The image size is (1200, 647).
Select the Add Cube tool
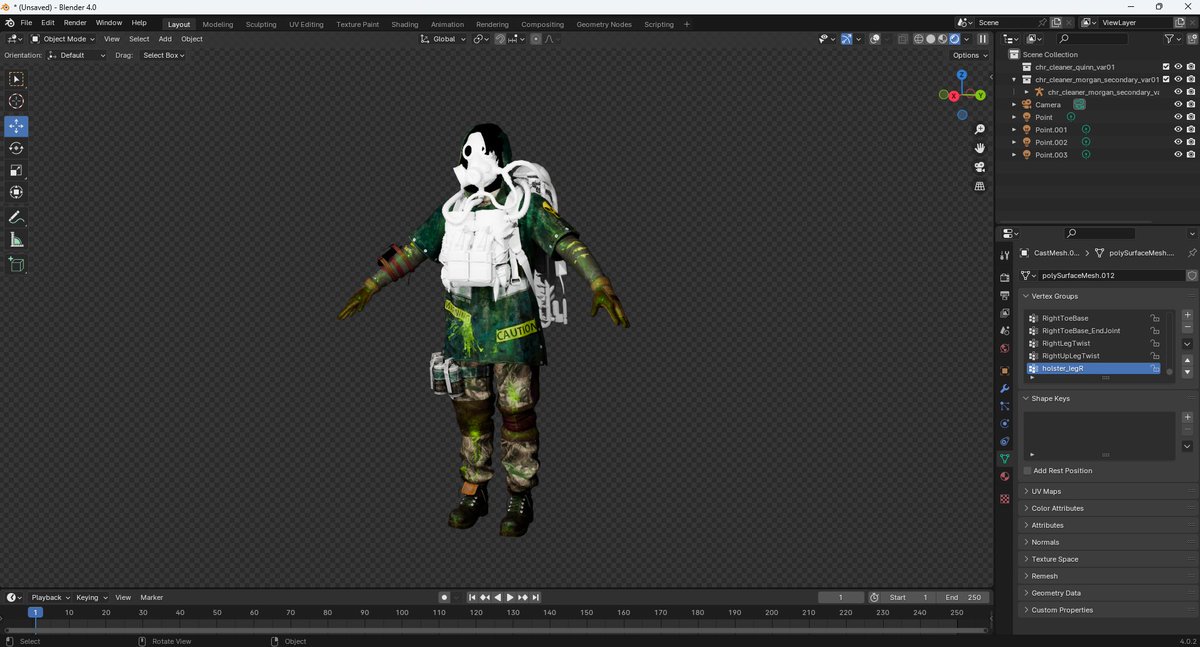[16, 264]
